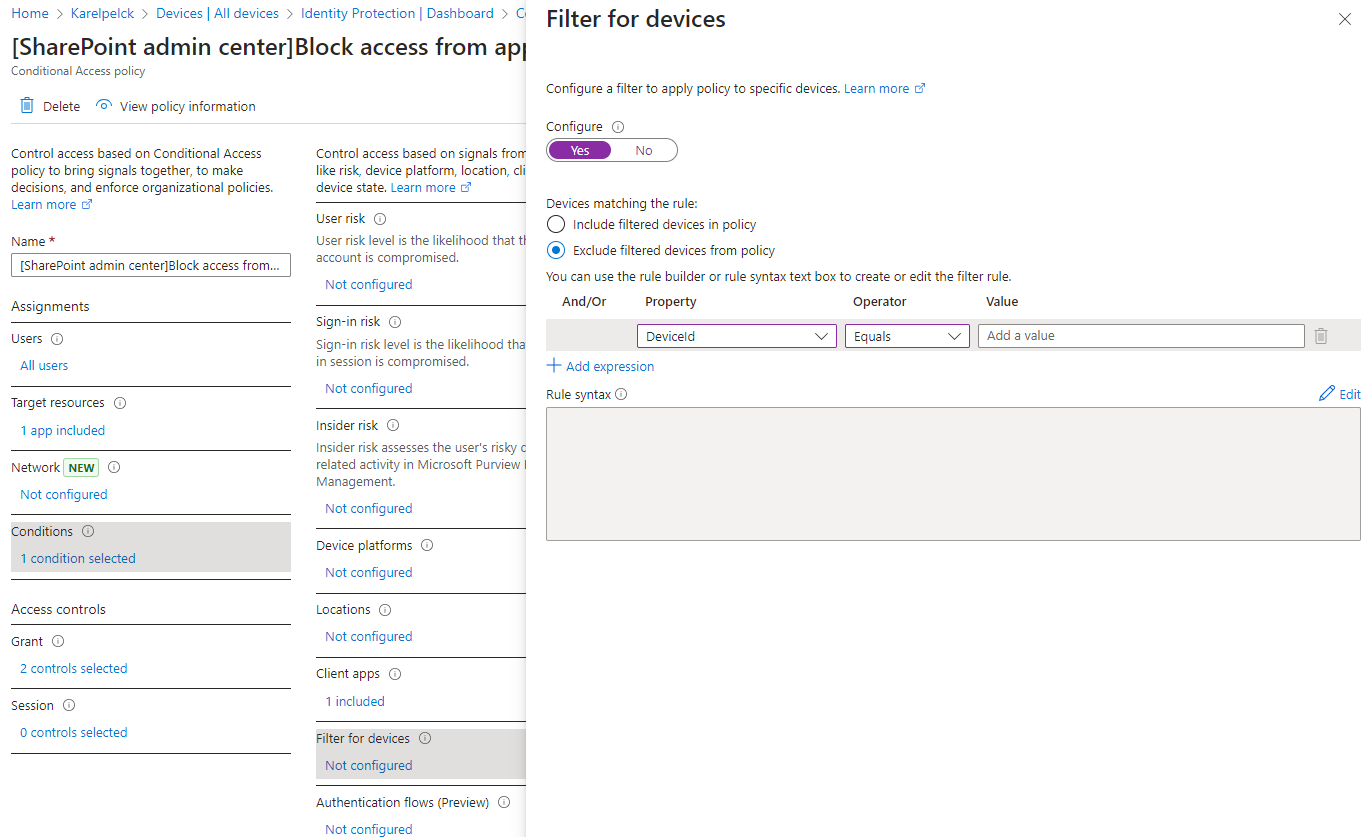Click the Edit pencil icon for rule syntax
The height and width of the screenshot is (837, 1369).
click(1327, 394)
